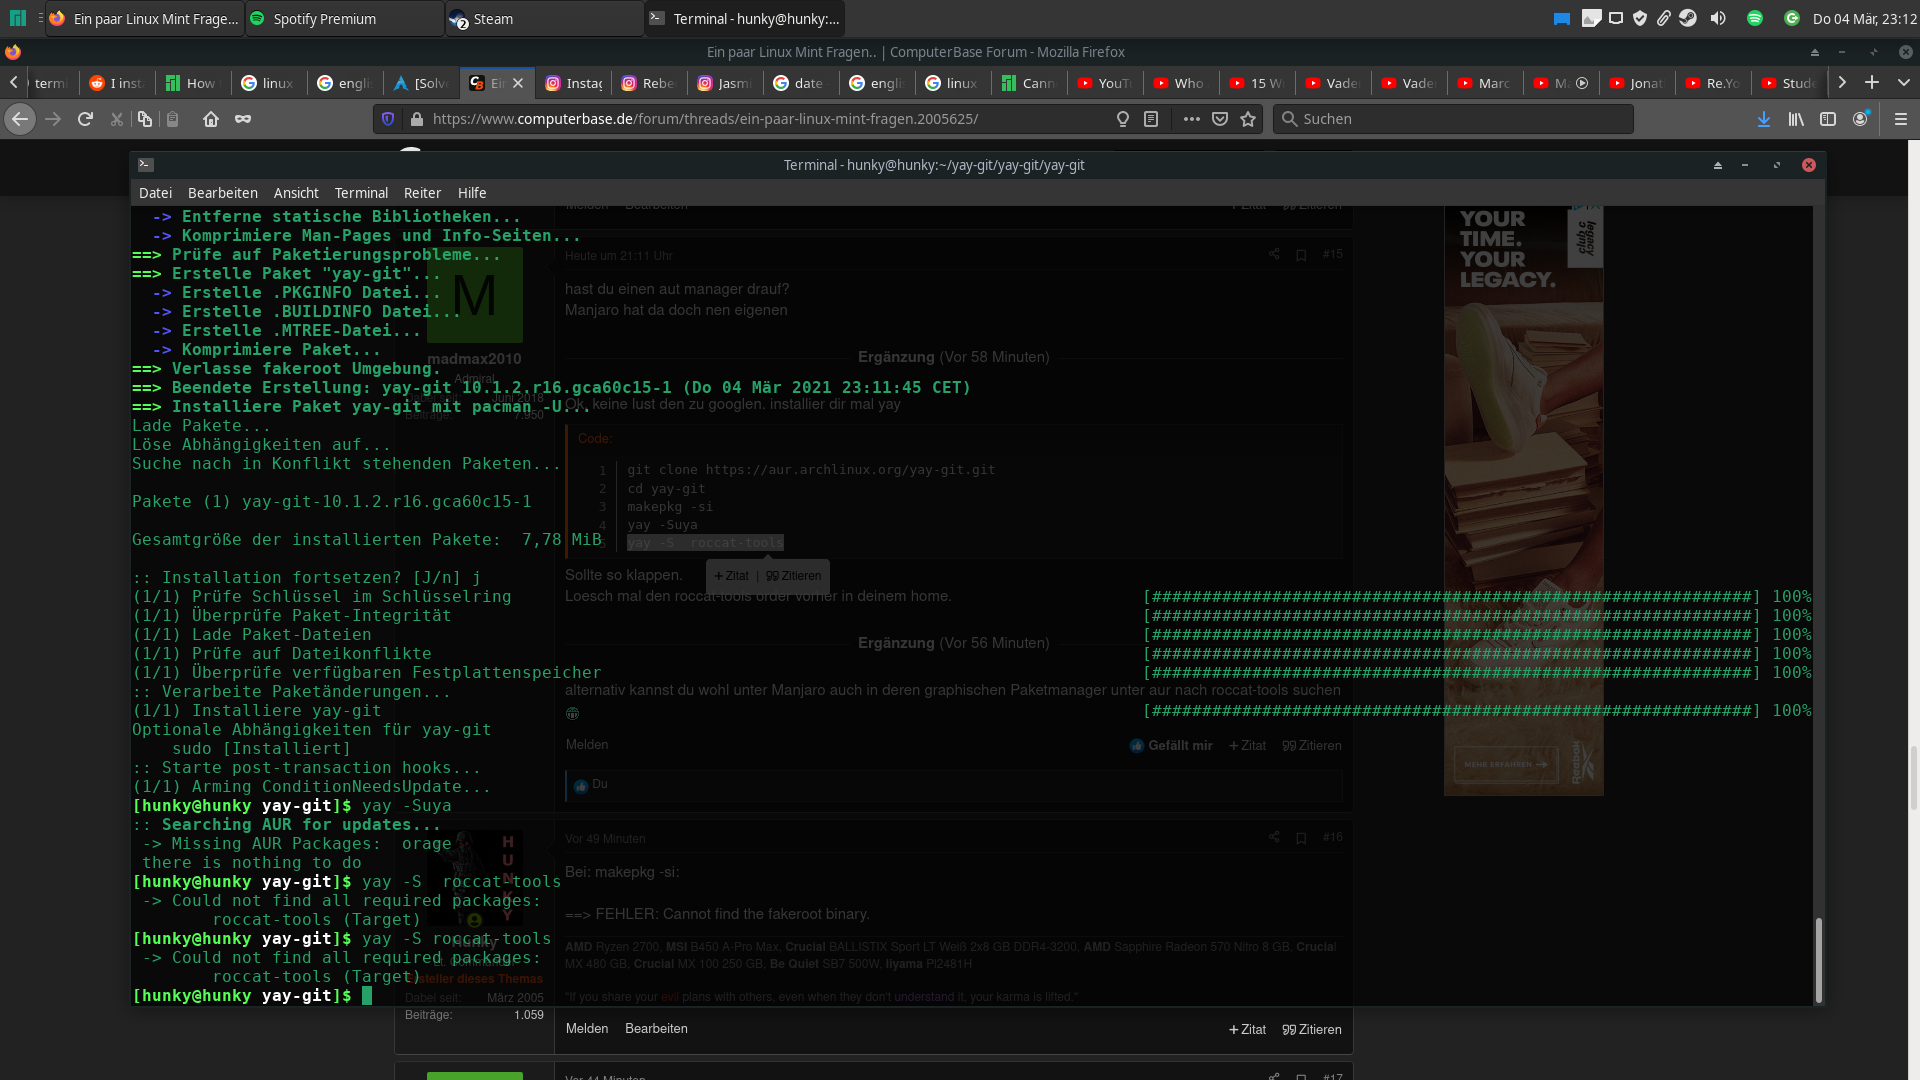Click the 'yay -Suya' command line in the terminal
Screen dimensions: 1920x1080
pos(292,806)
